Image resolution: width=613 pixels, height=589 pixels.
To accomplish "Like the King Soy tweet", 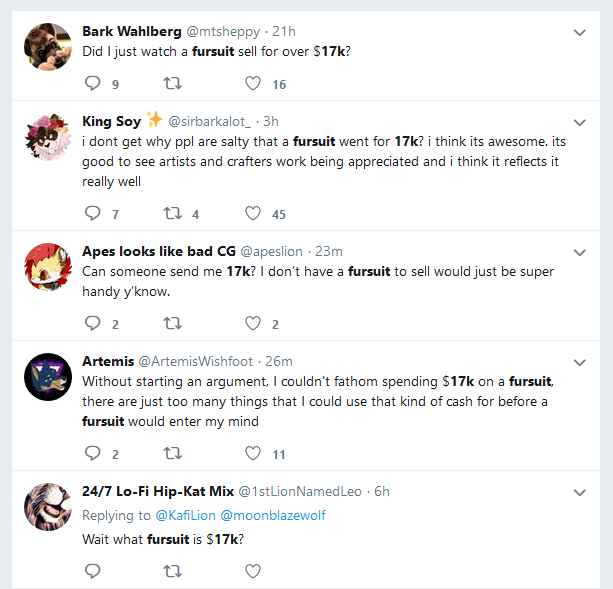I will (x=253, y=213).
